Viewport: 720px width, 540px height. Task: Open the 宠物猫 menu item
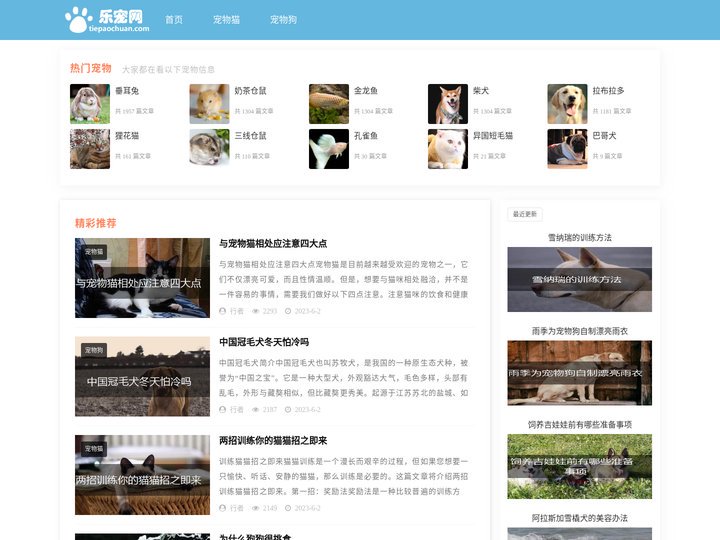pos(226,20)
